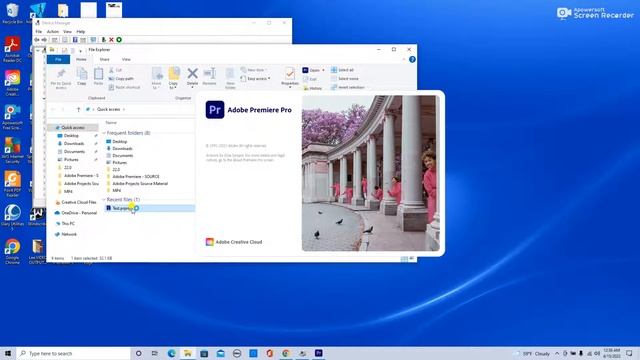640x360 pixels.
Task: Open Acrobat Reader DC desktop icon
Action: [12, 49]
